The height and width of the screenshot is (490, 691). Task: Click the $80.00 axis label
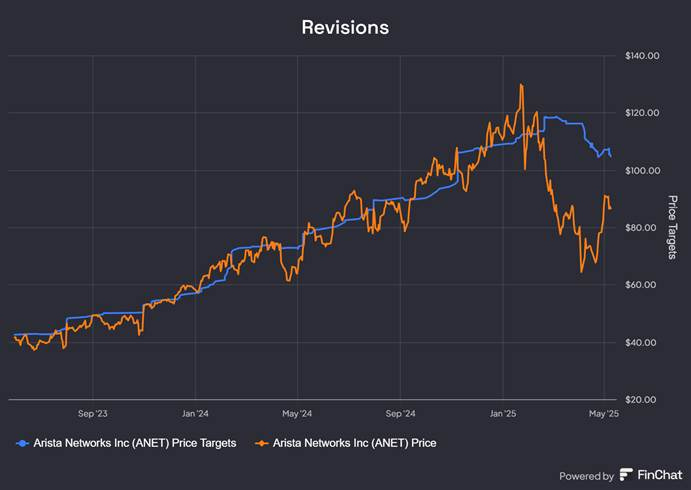tap(640, 228)
